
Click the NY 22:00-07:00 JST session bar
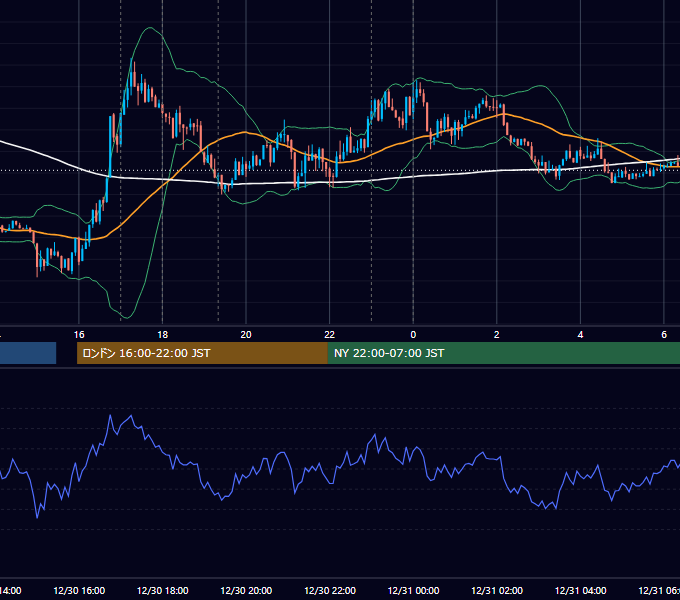503,353
